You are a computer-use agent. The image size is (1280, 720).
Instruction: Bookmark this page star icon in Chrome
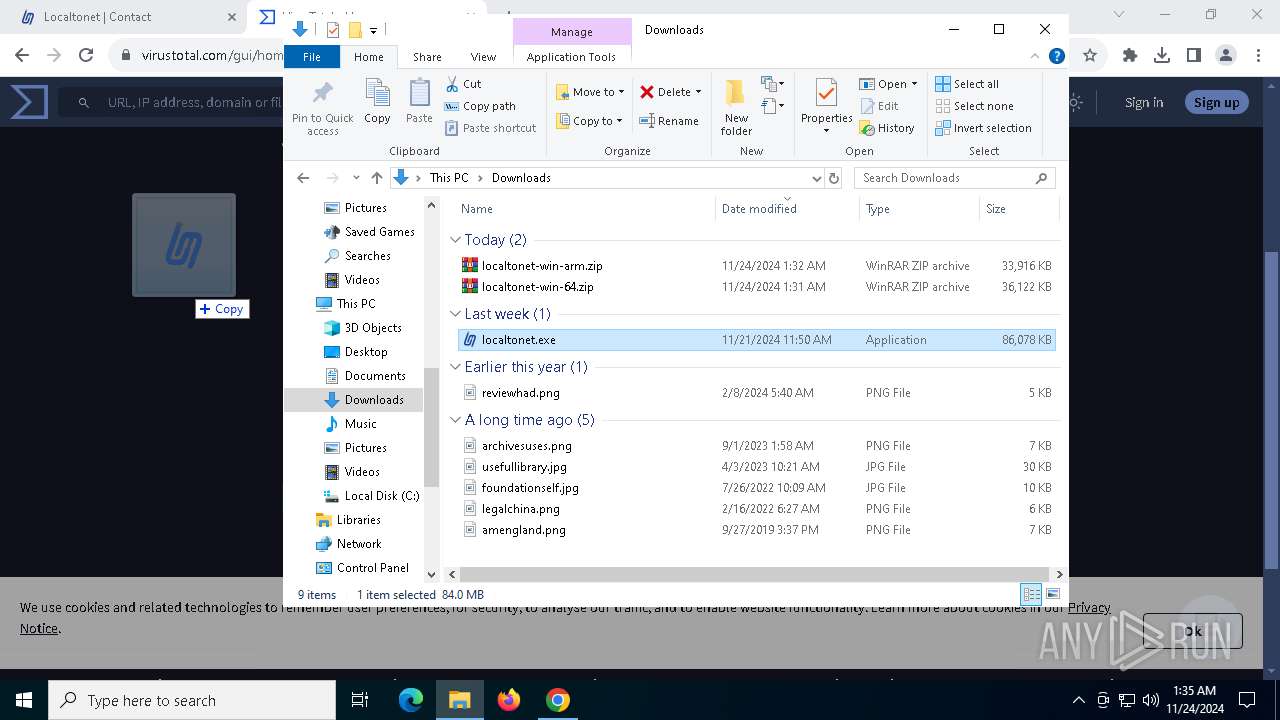coord(1090,56)
